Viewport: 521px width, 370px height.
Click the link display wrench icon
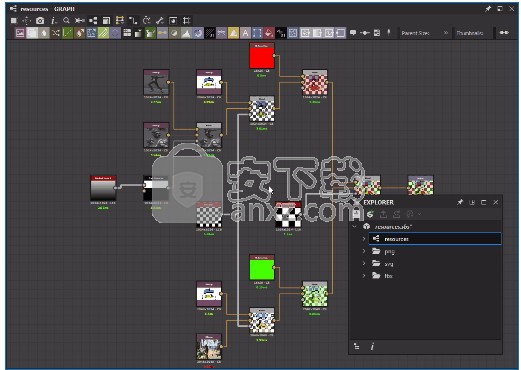pyautogui.click(x=160, y=21)
